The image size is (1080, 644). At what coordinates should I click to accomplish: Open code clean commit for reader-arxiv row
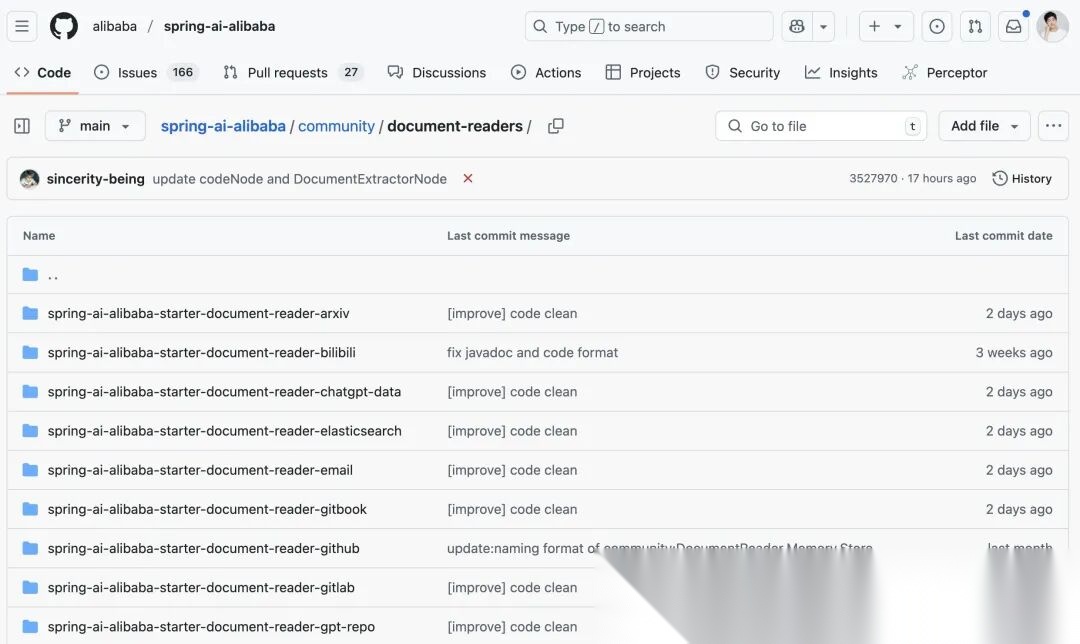click(x=512, y=313)
